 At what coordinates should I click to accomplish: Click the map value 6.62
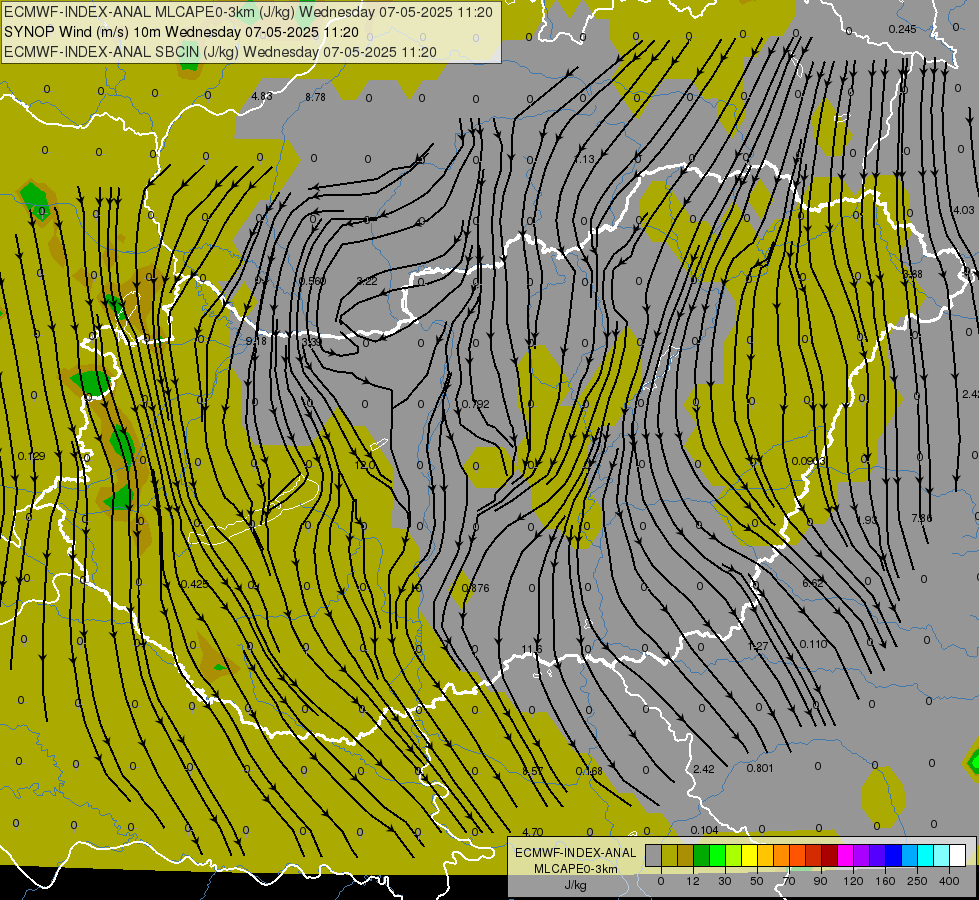tap(813, 583)
